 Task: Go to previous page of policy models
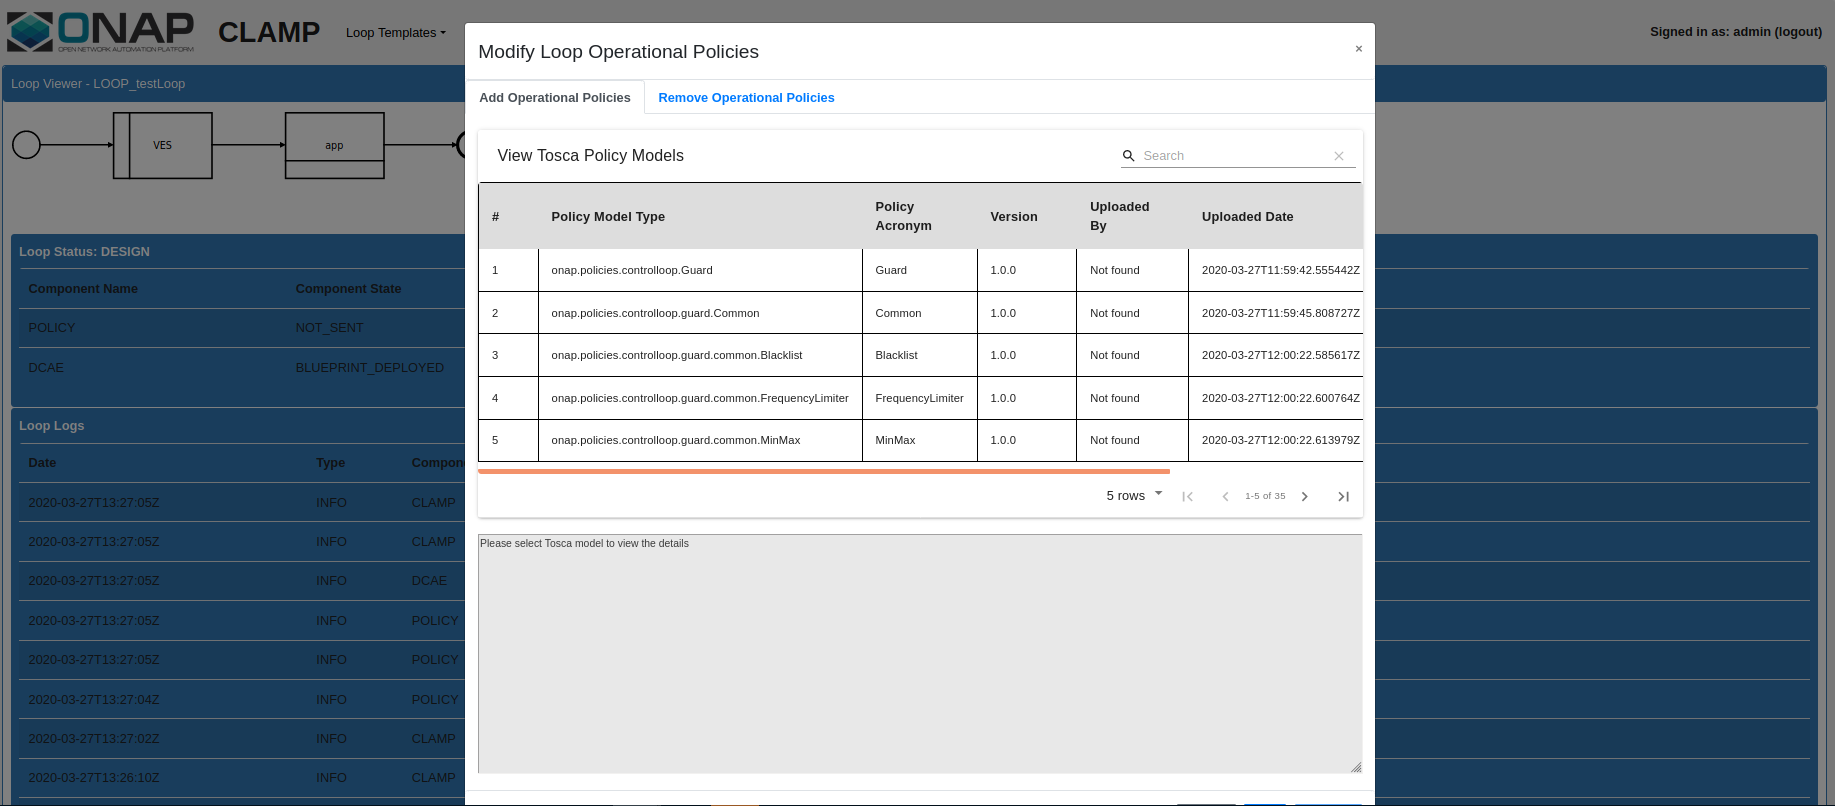pyautogui.click(x=1225, y=496)
